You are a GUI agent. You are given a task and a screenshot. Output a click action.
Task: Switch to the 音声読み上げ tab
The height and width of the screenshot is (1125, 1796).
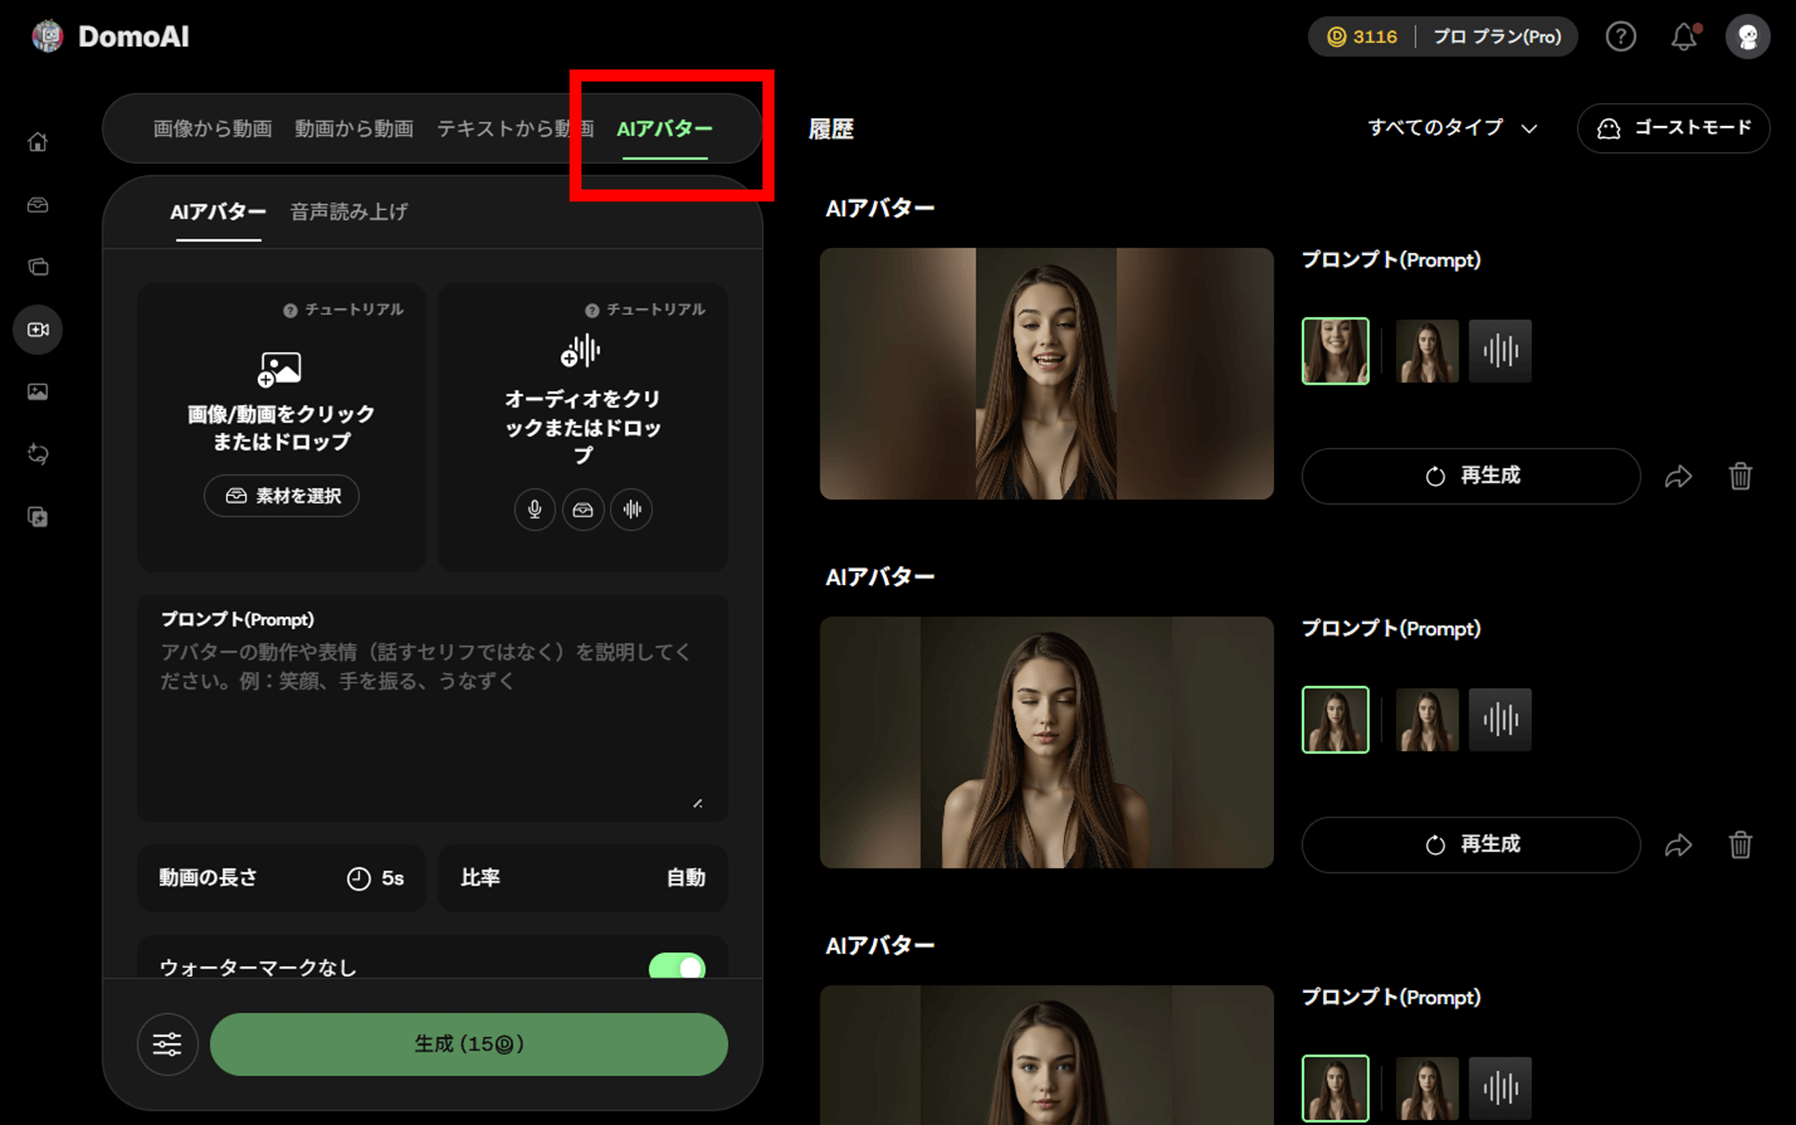(349, 212)
